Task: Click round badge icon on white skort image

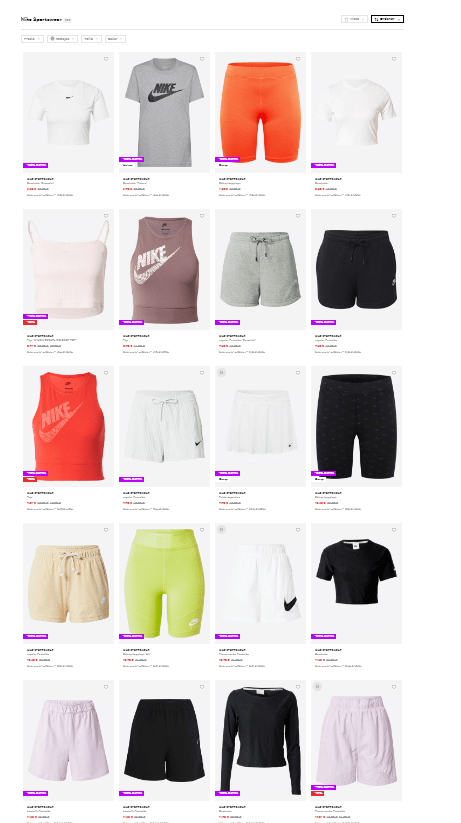Action: tap(222, 373)
